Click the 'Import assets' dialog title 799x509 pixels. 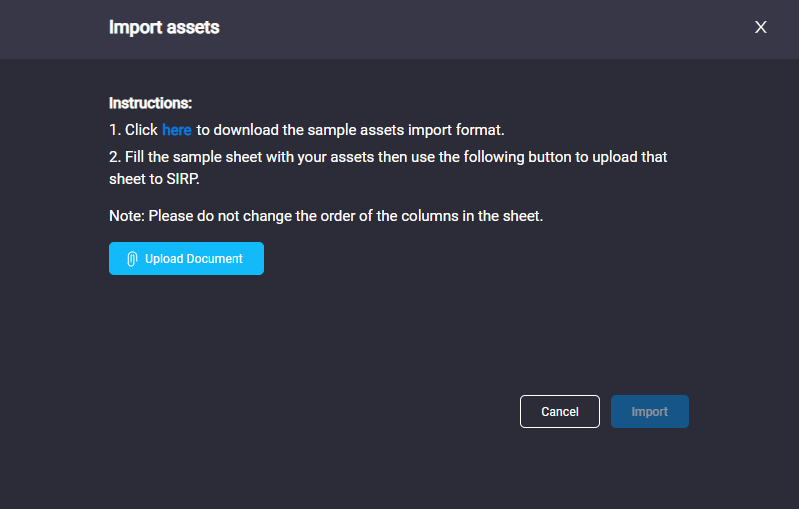[x=164, y=27]
